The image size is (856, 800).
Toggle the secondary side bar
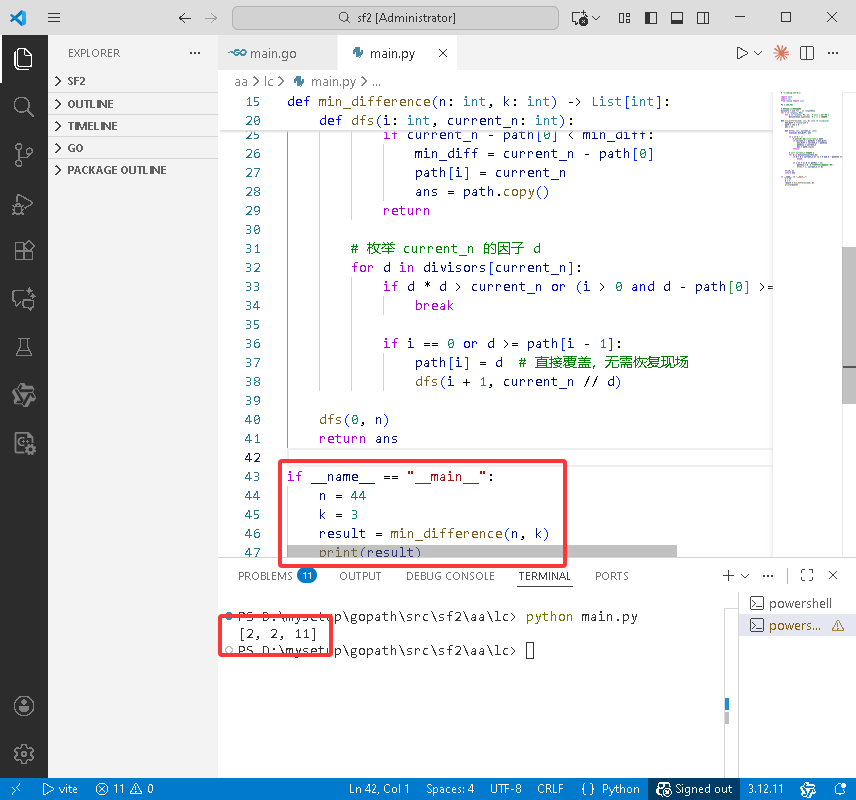pyautogui.click(x=703, y=18)
